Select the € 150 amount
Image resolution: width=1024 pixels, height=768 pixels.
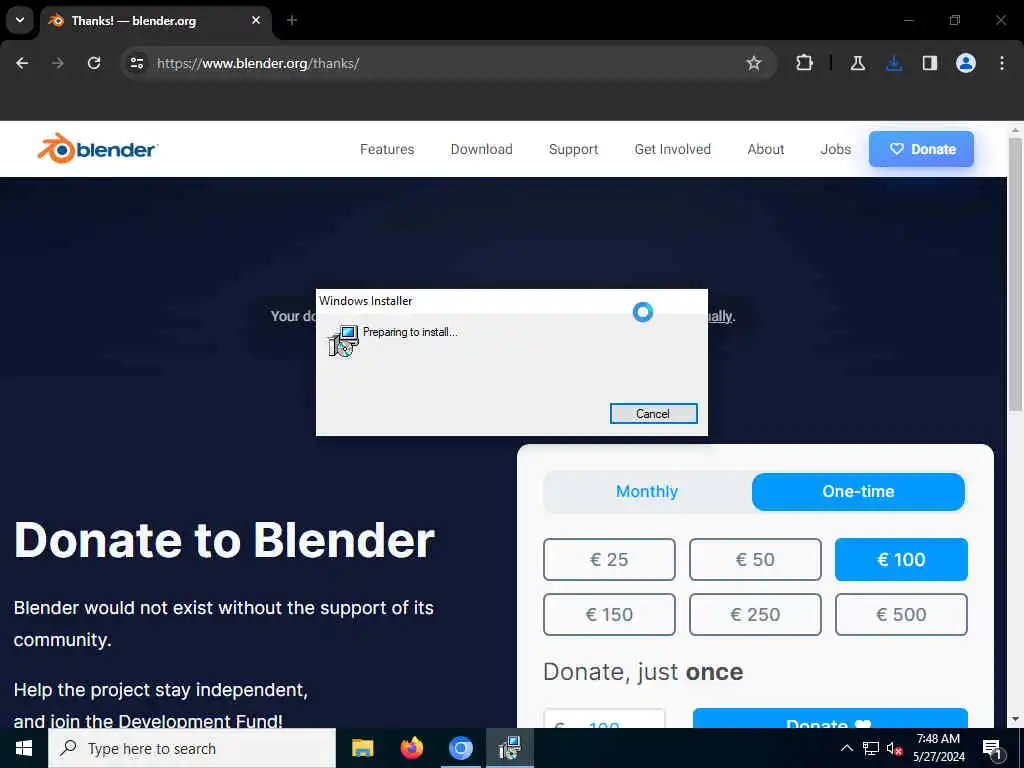click(609, 615)
